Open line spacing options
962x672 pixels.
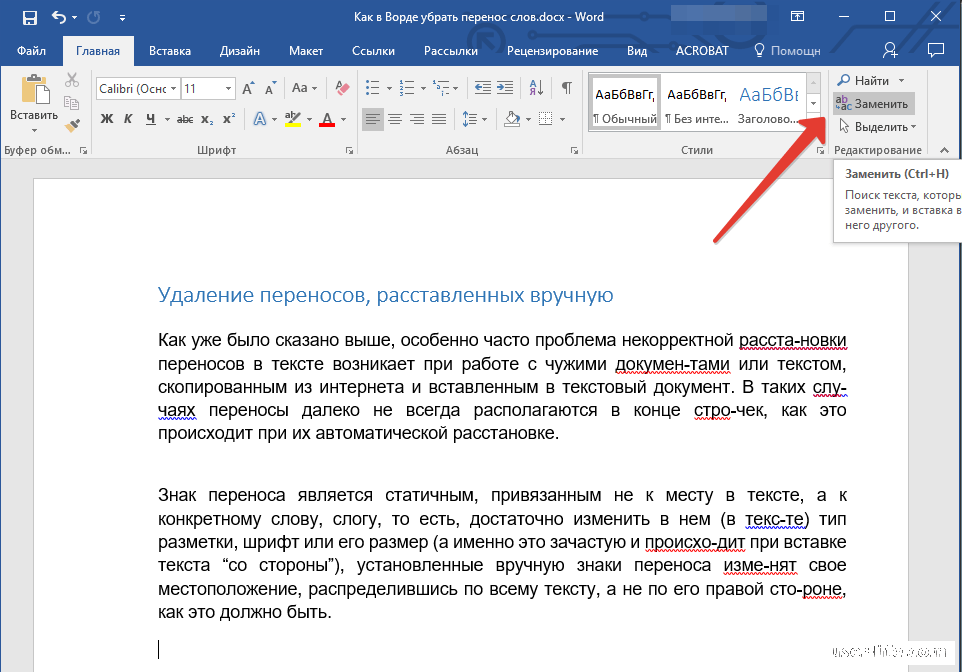pos(474,119)
